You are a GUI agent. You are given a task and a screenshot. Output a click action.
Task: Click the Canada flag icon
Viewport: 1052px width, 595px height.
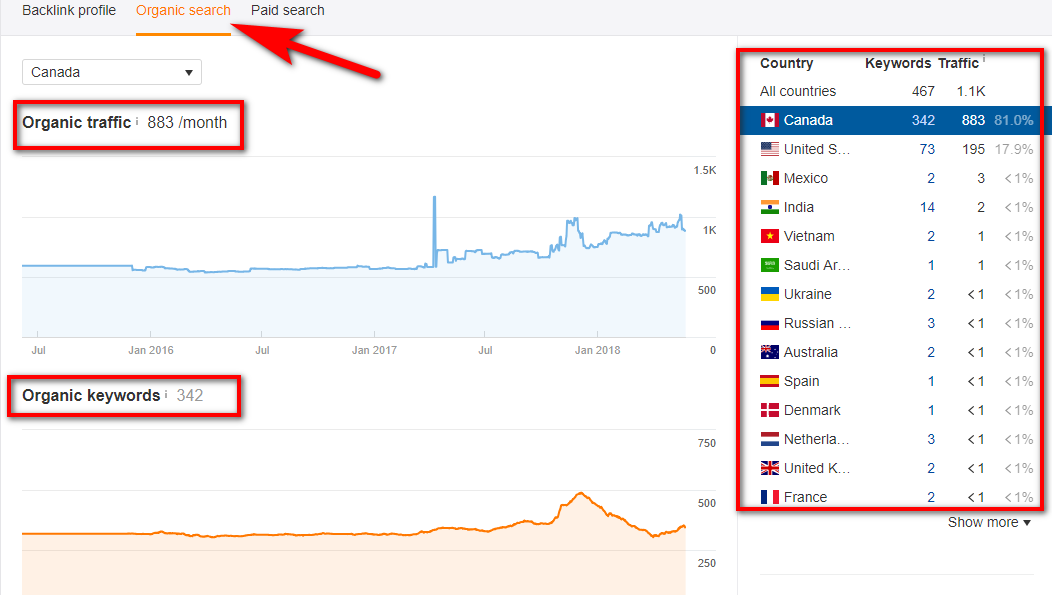point(769,120)
